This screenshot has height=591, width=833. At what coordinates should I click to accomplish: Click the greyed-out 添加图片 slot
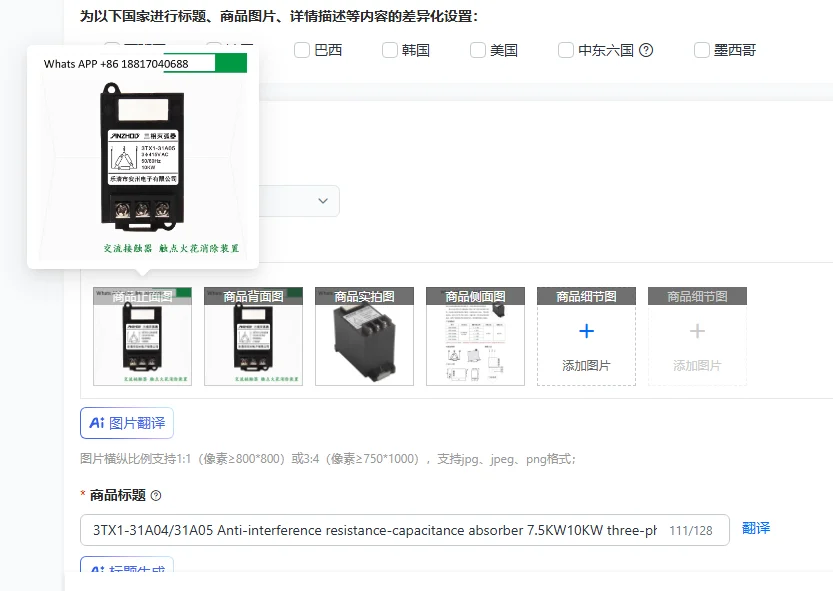click(x=698, y=336)
